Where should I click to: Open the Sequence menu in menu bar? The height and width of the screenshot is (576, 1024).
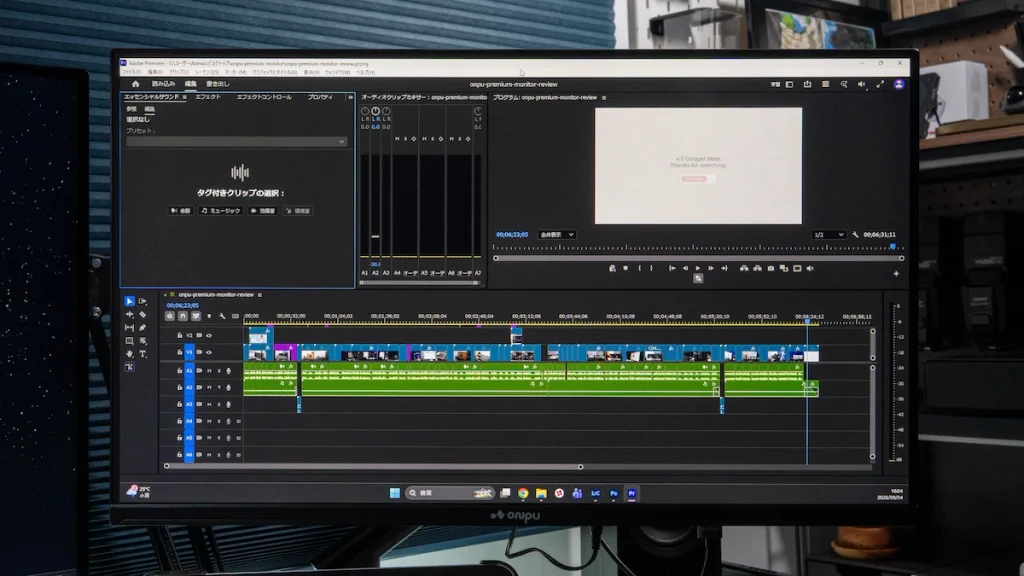click(206, 72)
